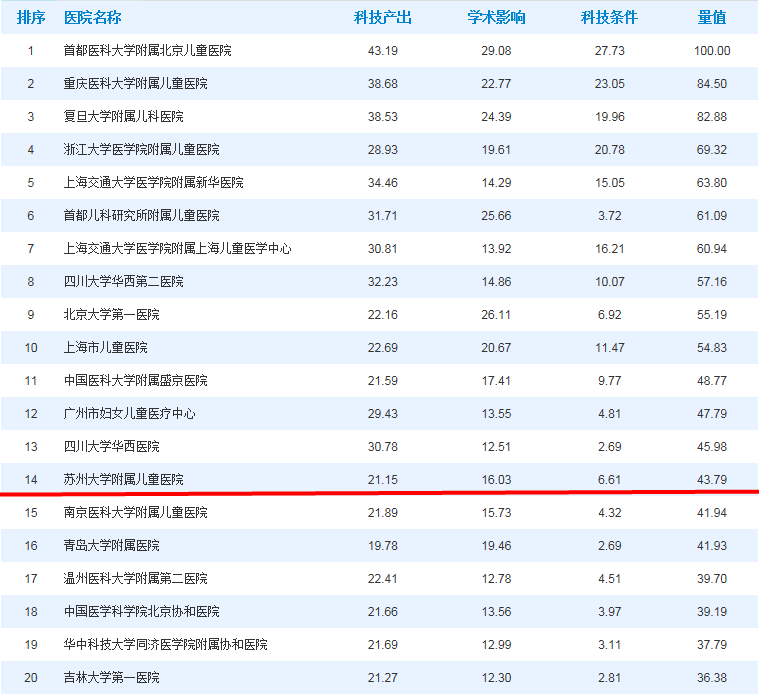Click the 23.05 科技条件 cell

pos(609,83)
